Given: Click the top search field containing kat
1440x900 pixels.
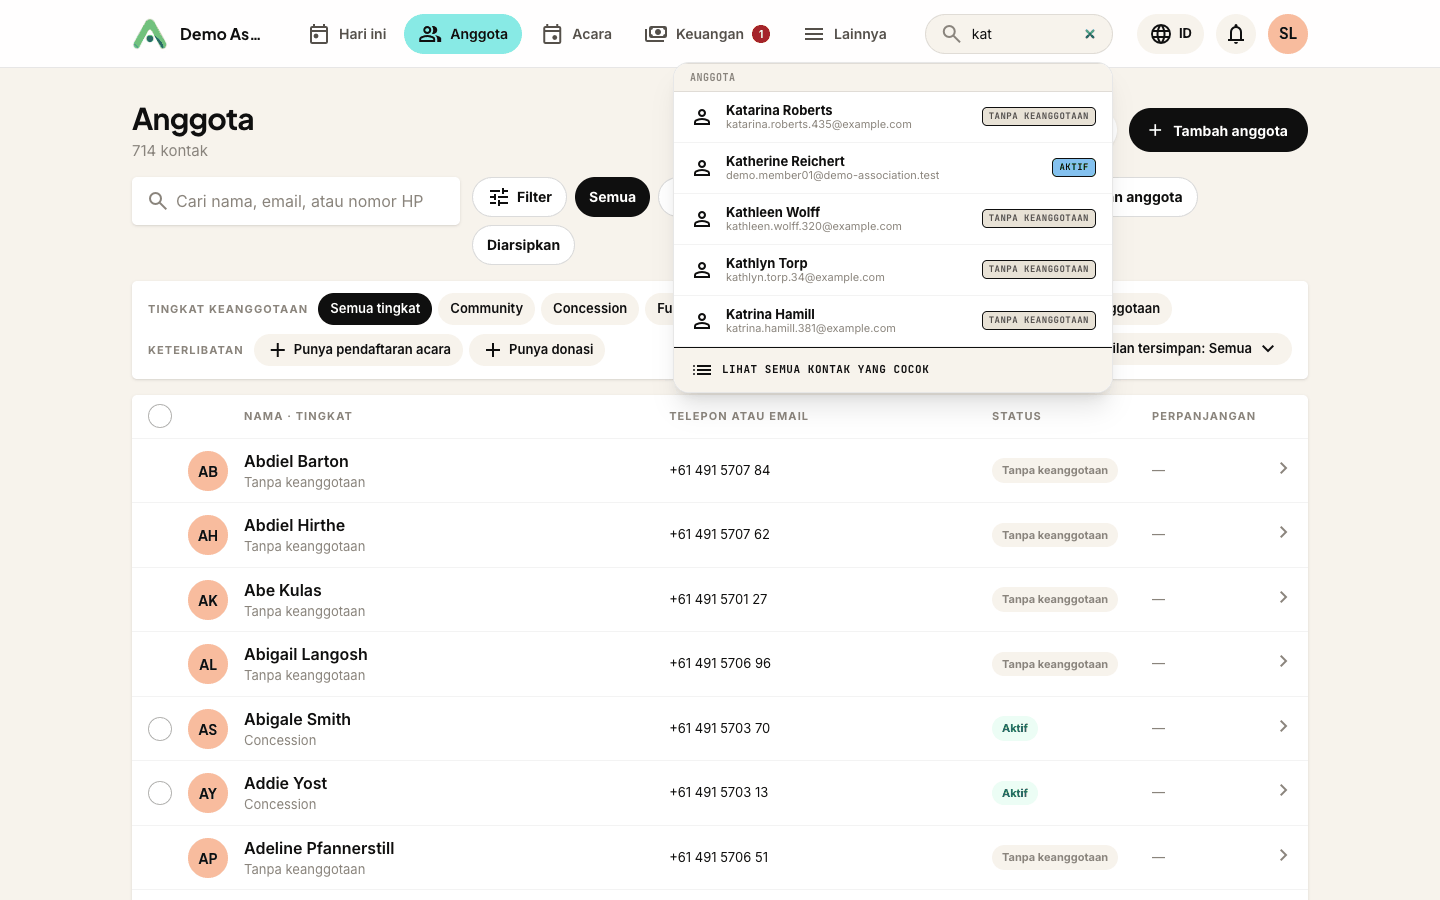Looking at the screenshot, I should pyautogui.click(x=1019, y=34).
